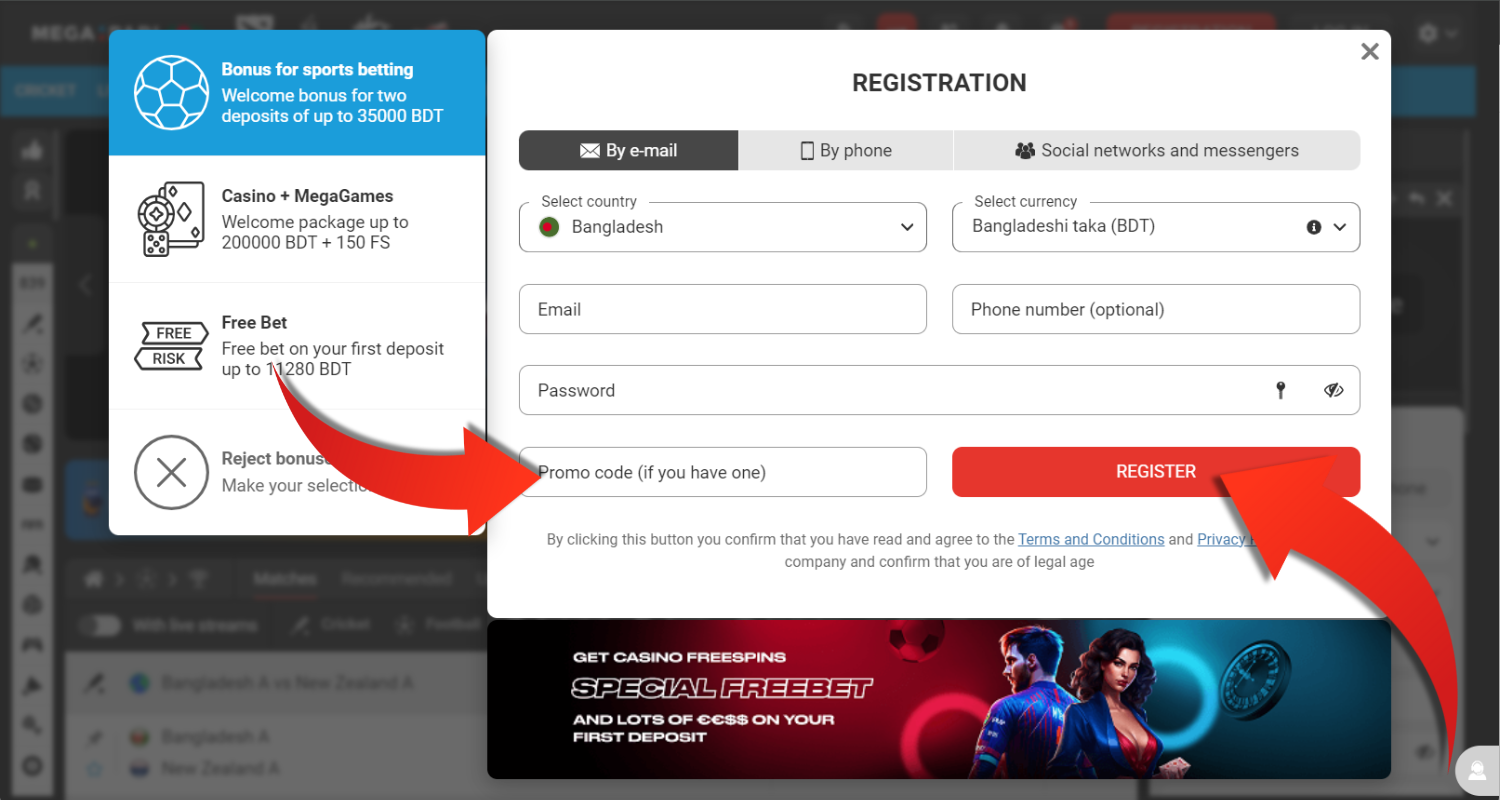Screen dimensions: 1500x800
Task: Click the soccer ball sports bonus icon
Action: point(171,92)
